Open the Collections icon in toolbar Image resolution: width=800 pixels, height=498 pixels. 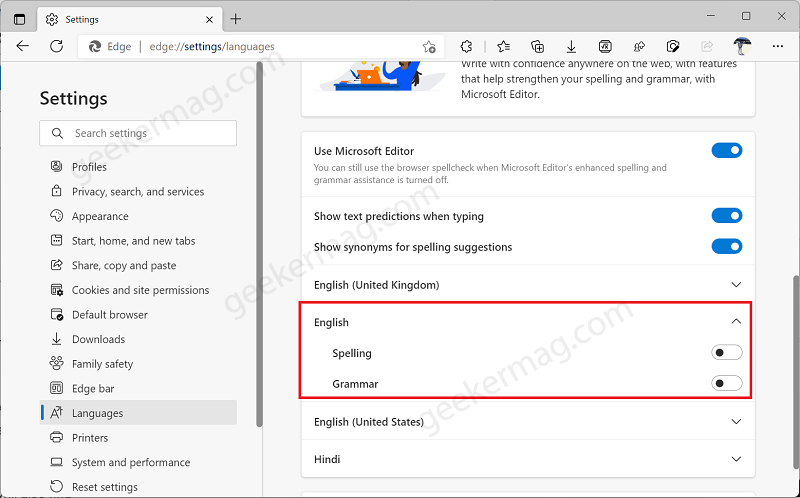(x=537, y=46)
